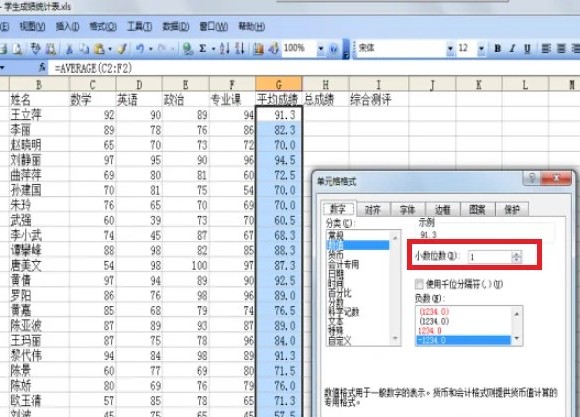Switch to the 图案 tab

tap(477, 210)
